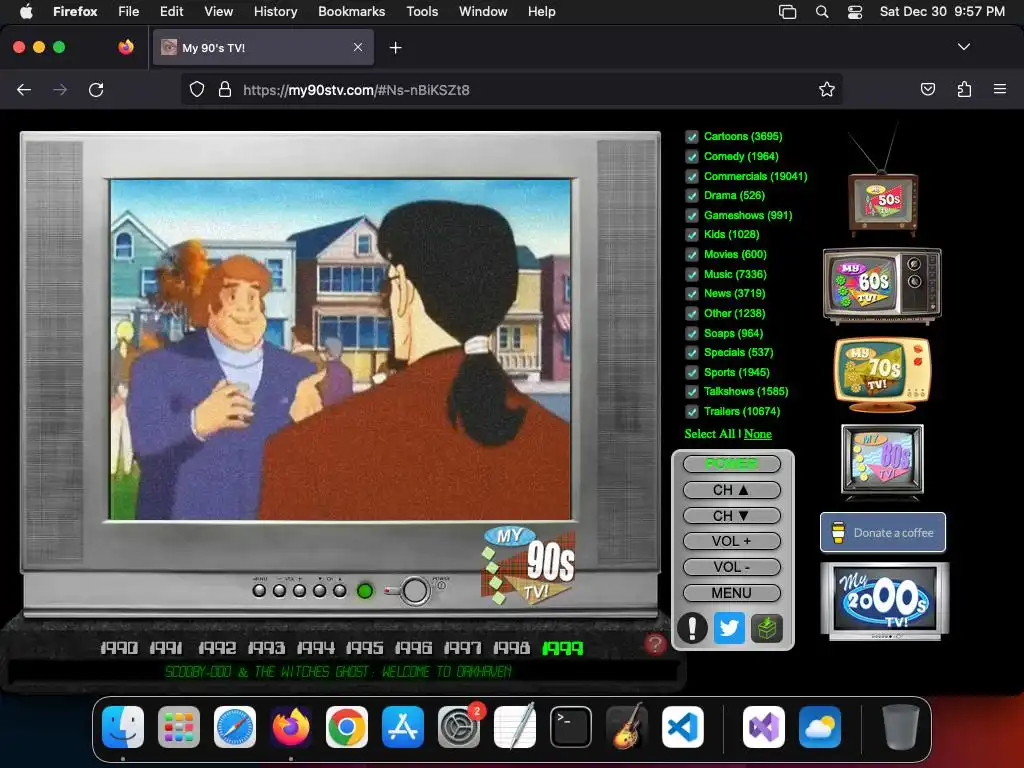Toggle the Drama (526) checkbox

point(692,196)
